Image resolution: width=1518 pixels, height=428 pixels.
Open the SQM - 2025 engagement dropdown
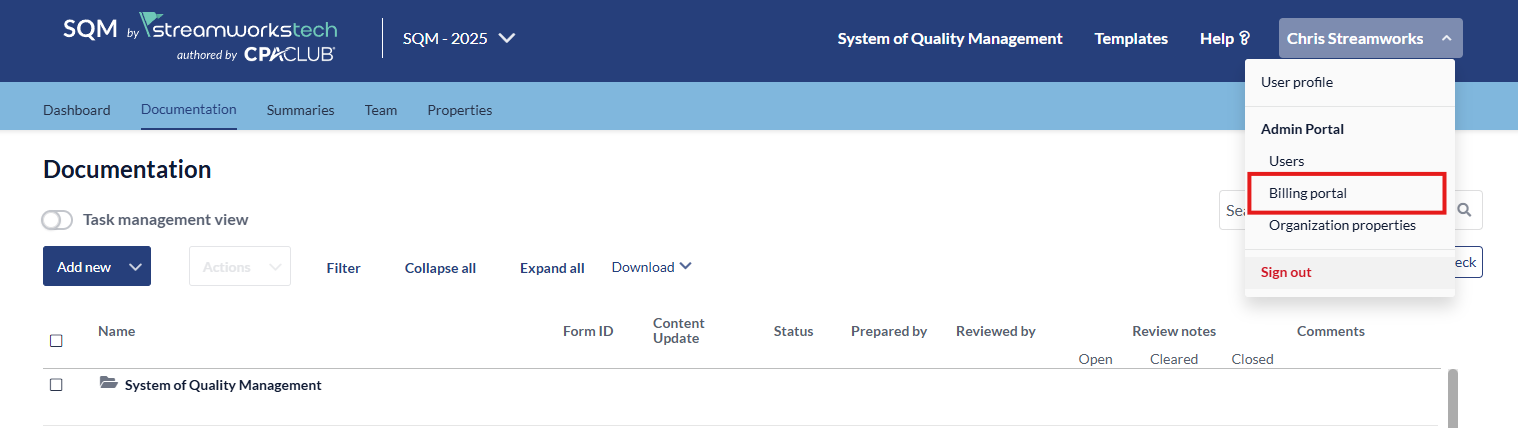click(459, 38)
